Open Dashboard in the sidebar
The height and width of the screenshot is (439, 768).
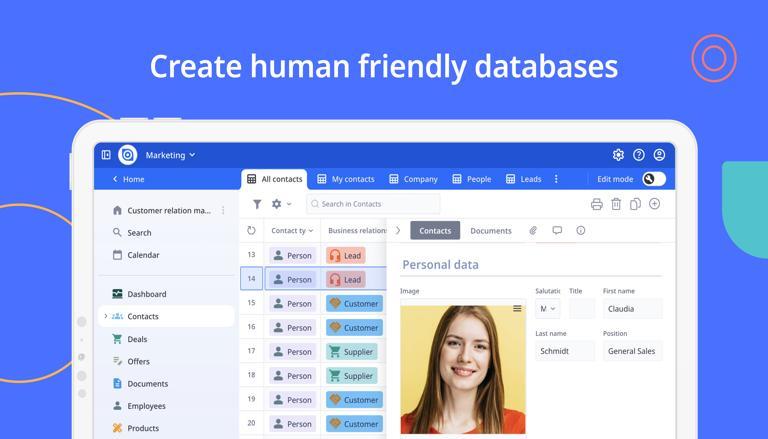coord(140,294)
